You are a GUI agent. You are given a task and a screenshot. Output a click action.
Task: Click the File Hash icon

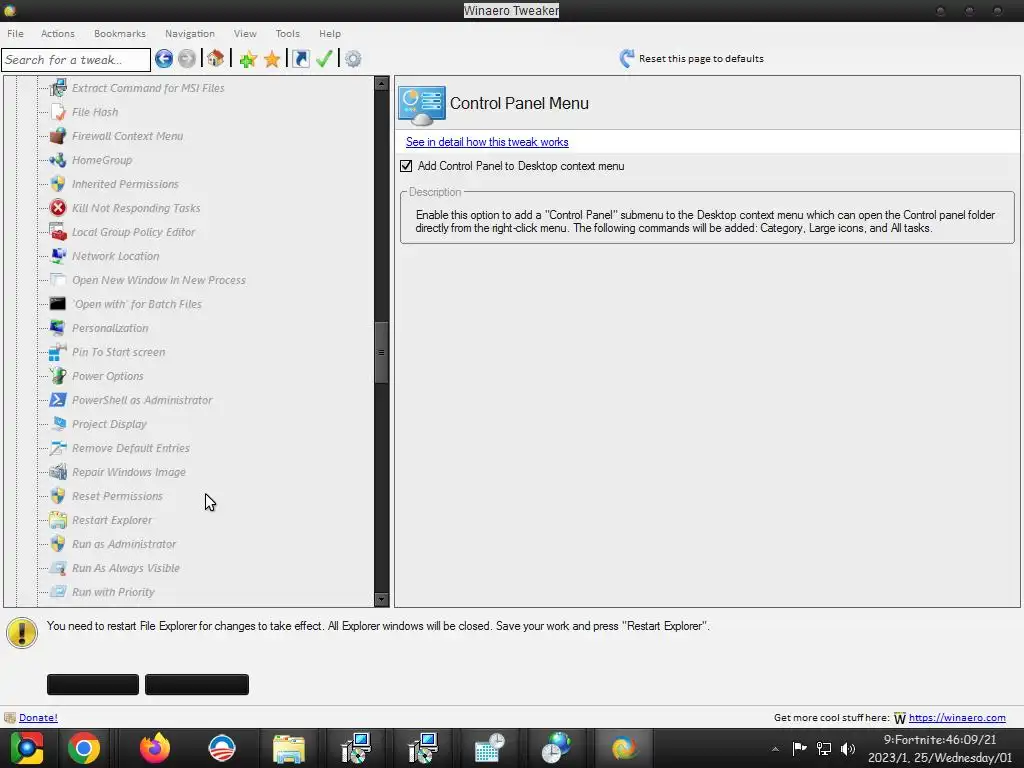pyautogui.click(x=58, y=112)
